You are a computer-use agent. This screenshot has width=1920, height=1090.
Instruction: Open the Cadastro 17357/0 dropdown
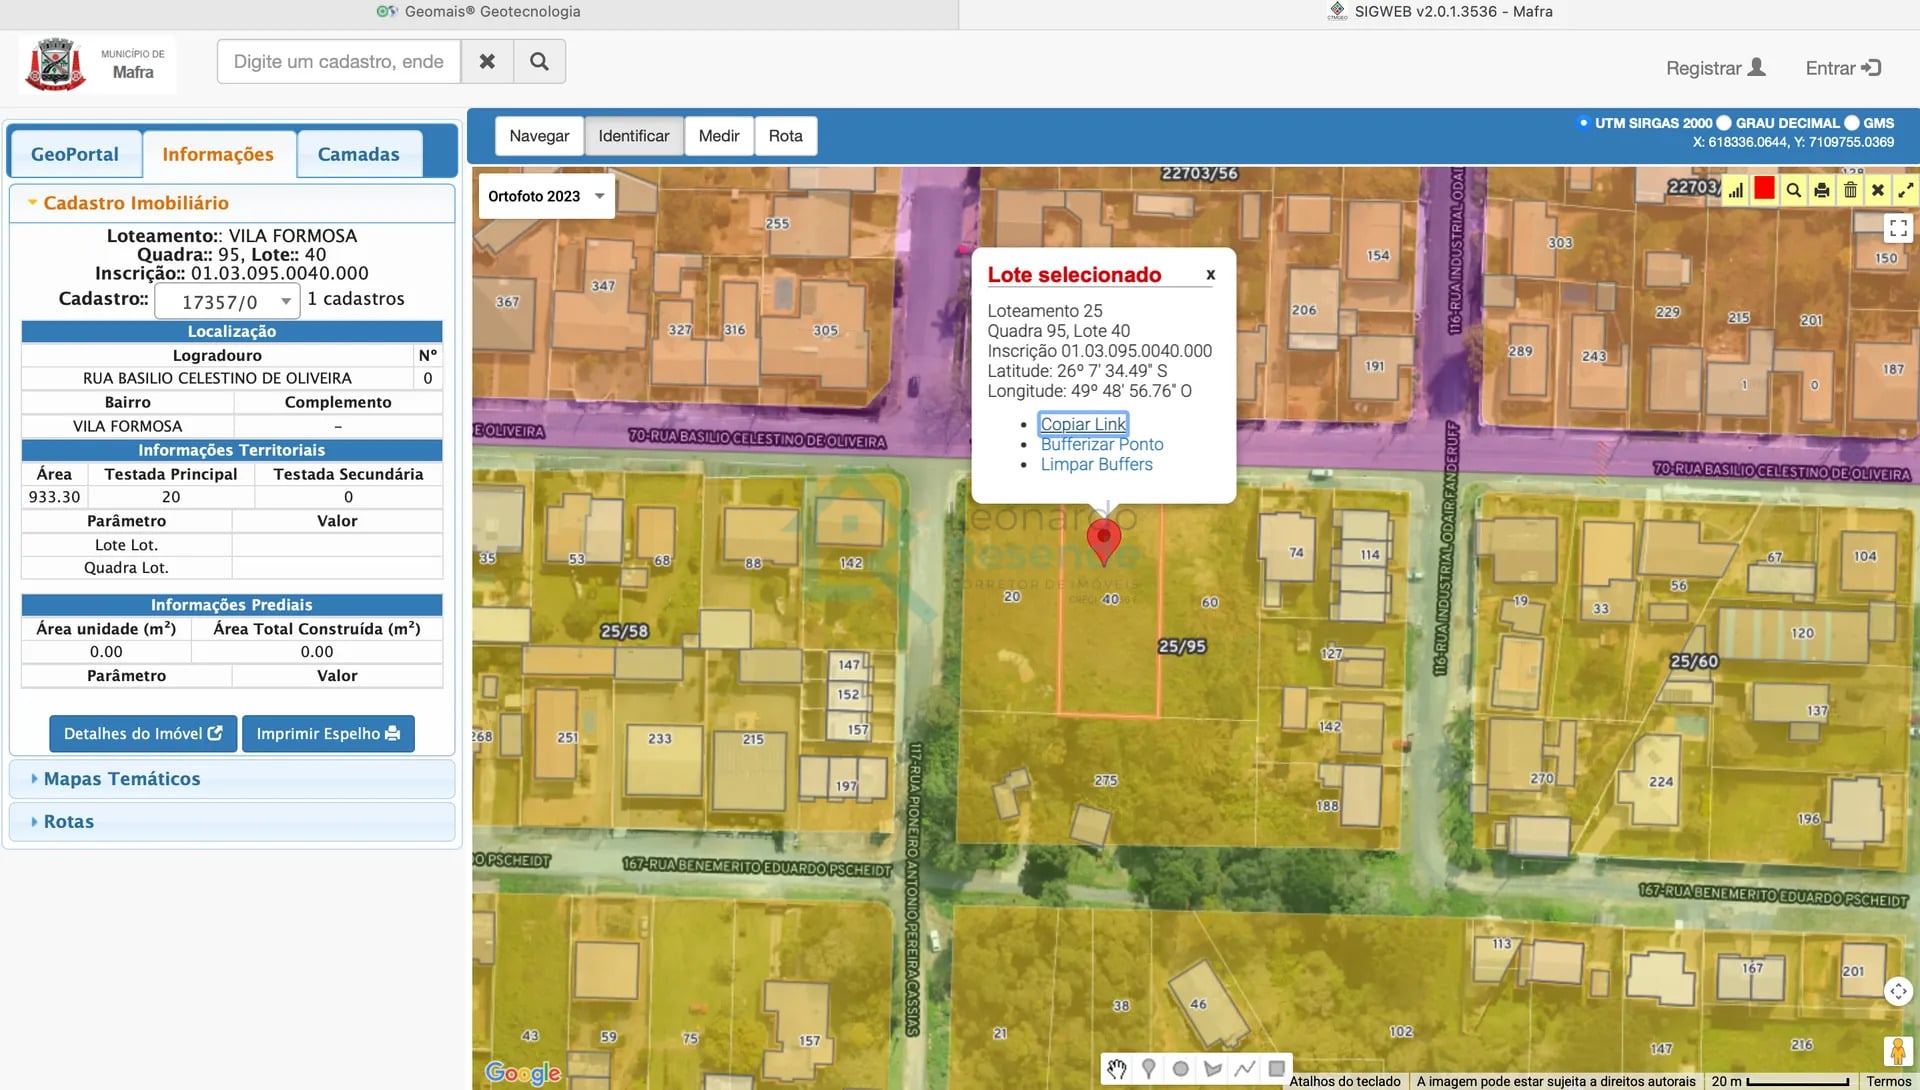pyautogui.click(x=227, y=301)
